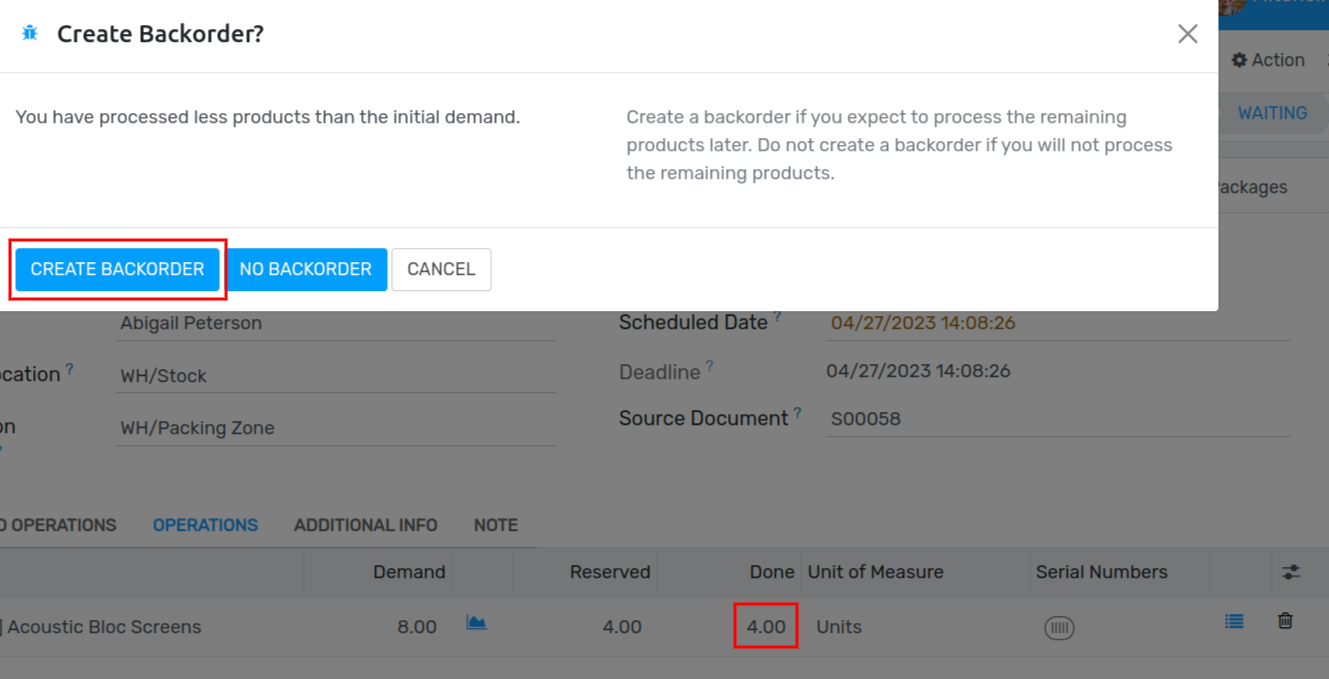Switch to the Operations tab
1329x679 pixels.
(x=205, y=525)
